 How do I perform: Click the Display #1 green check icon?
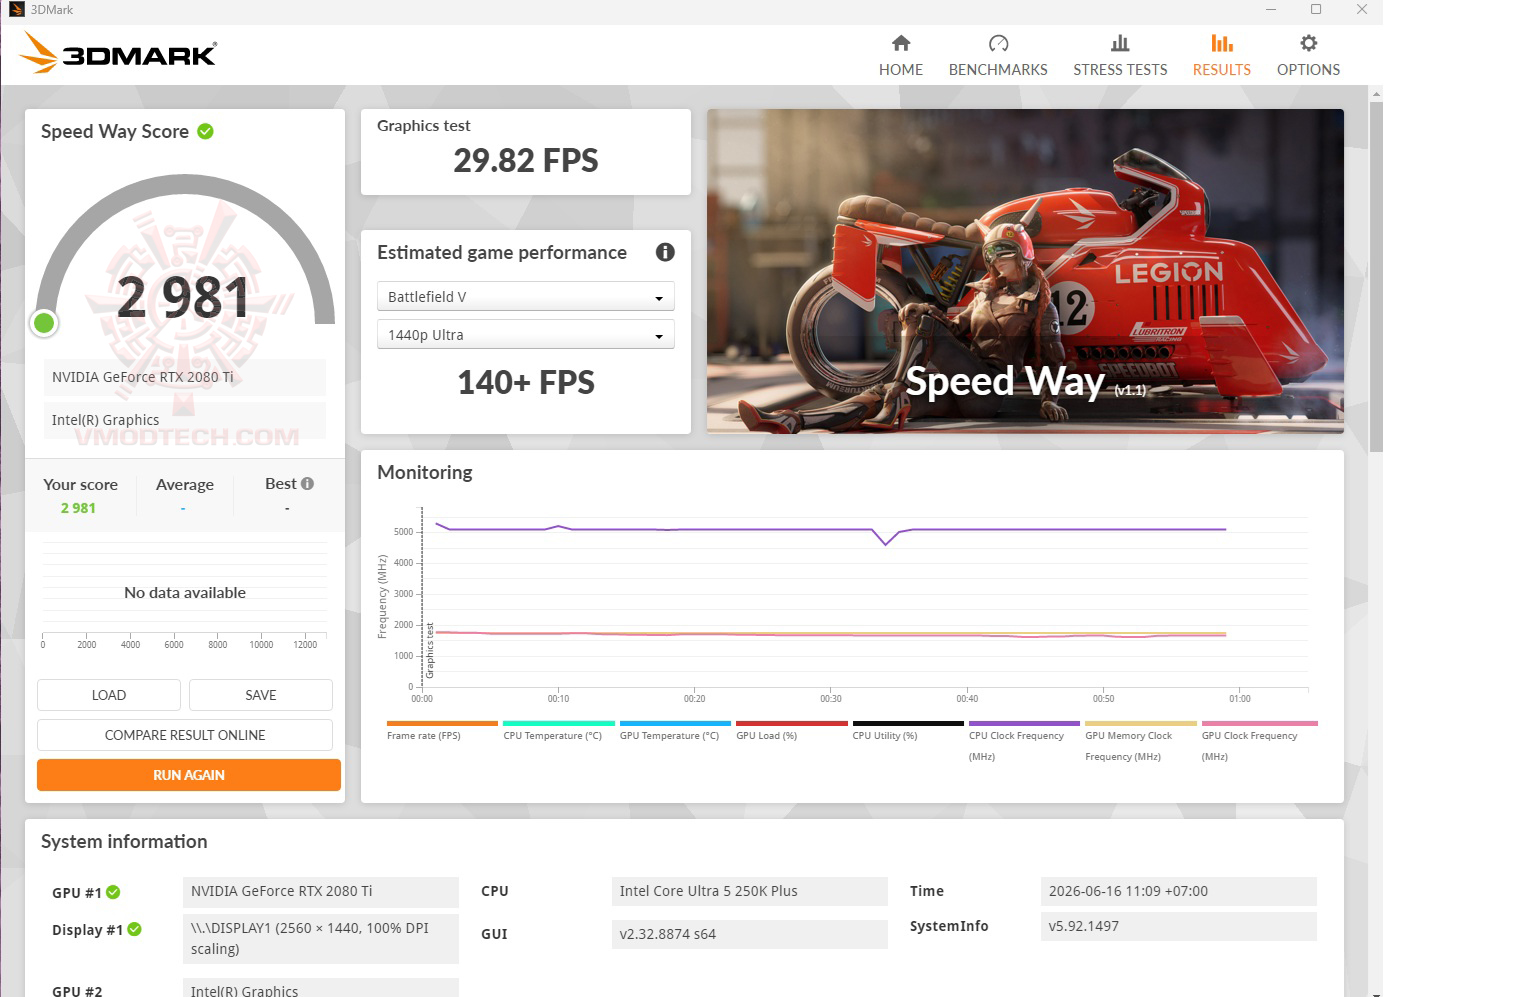click(135, 929)
